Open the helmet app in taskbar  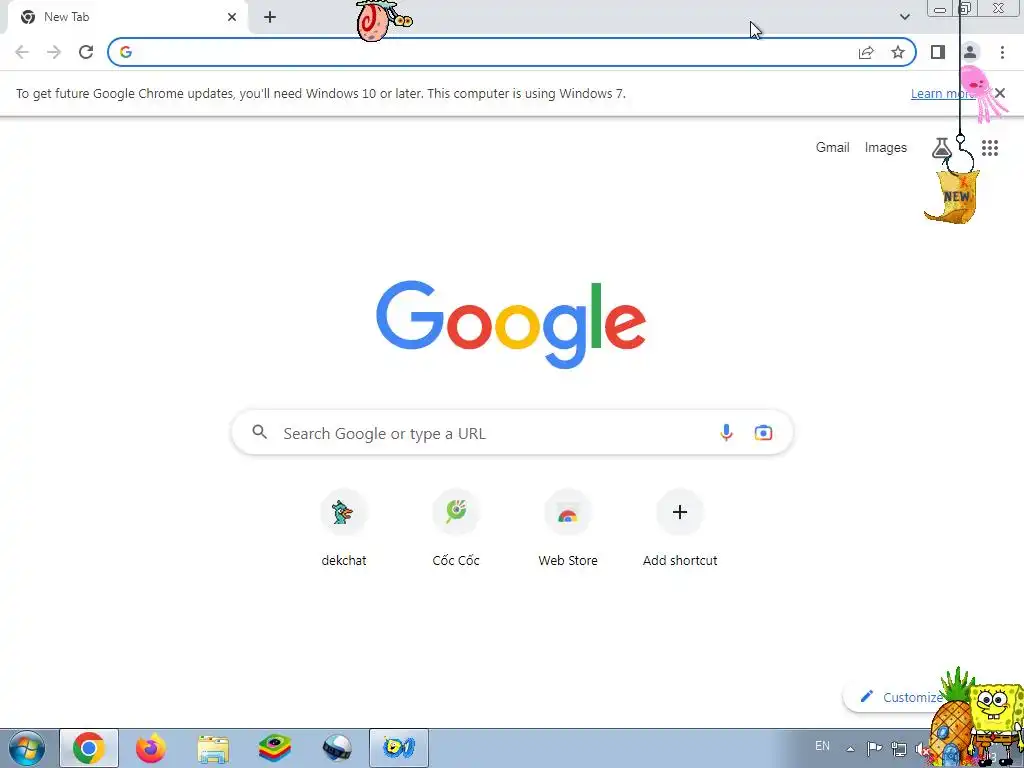[337, 748]
